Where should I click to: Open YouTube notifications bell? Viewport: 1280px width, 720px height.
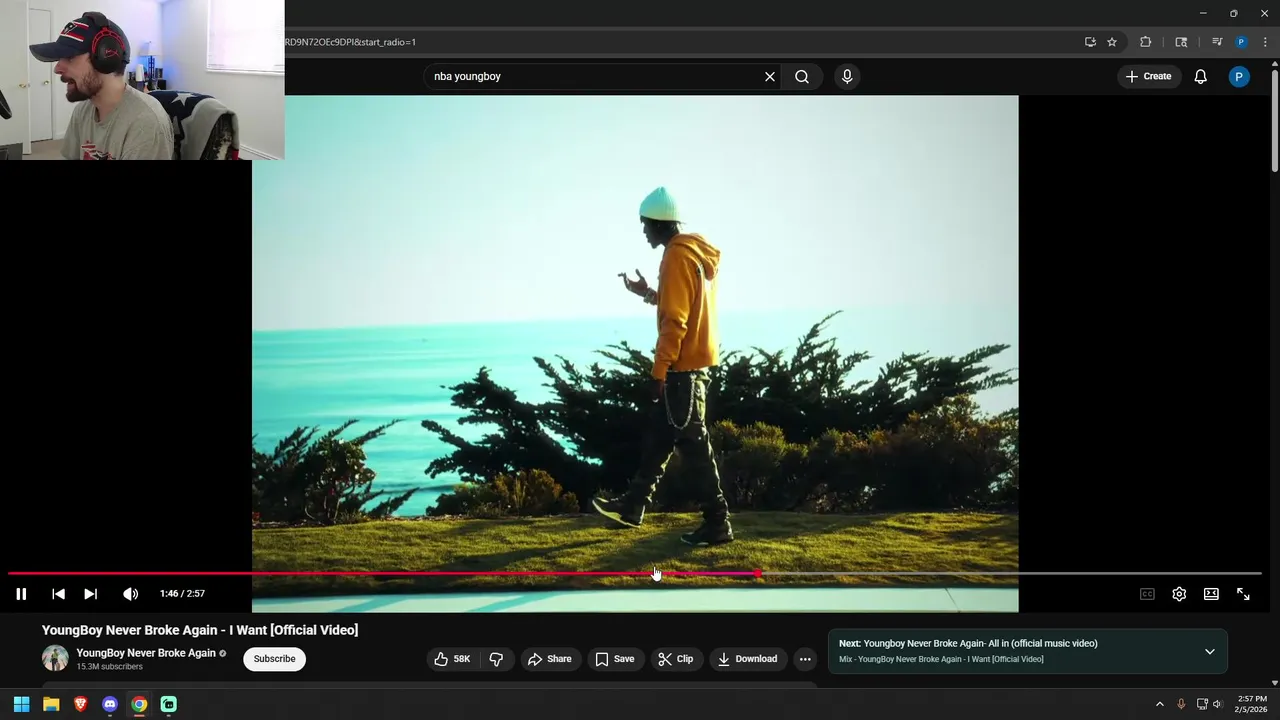coord(1201,76)
